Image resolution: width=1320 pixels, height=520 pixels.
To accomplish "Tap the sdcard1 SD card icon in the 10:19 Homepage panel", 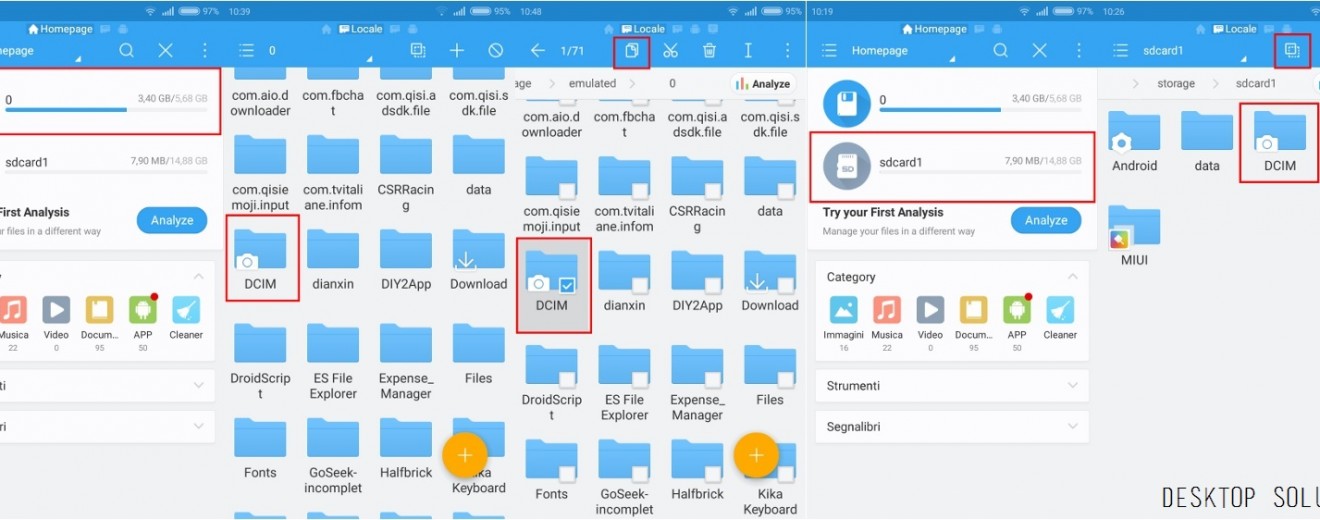I will (x=846, y=165).
